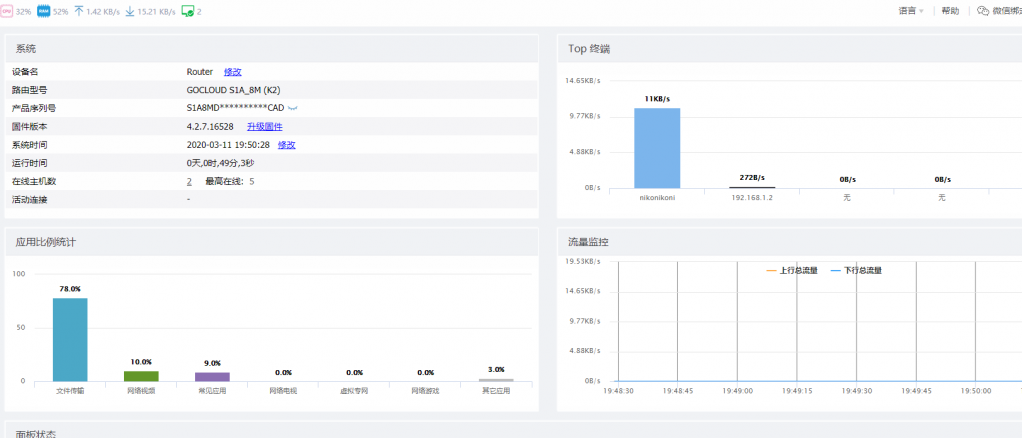Click the upload speed arrow icon
This screenshot has width=1022, height=438.
tap(79, 11)
